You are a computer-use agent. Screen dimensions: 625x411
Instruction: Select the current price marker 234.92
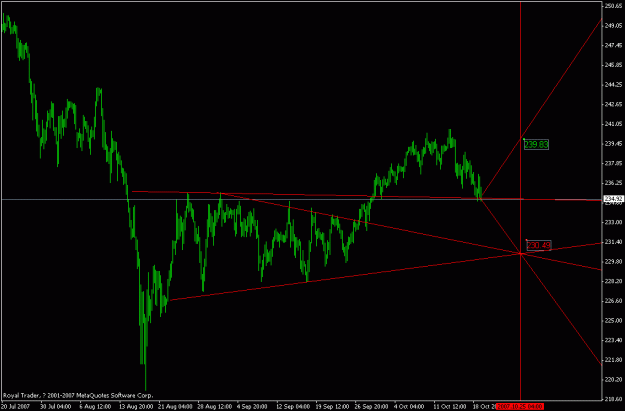(614, 198)
